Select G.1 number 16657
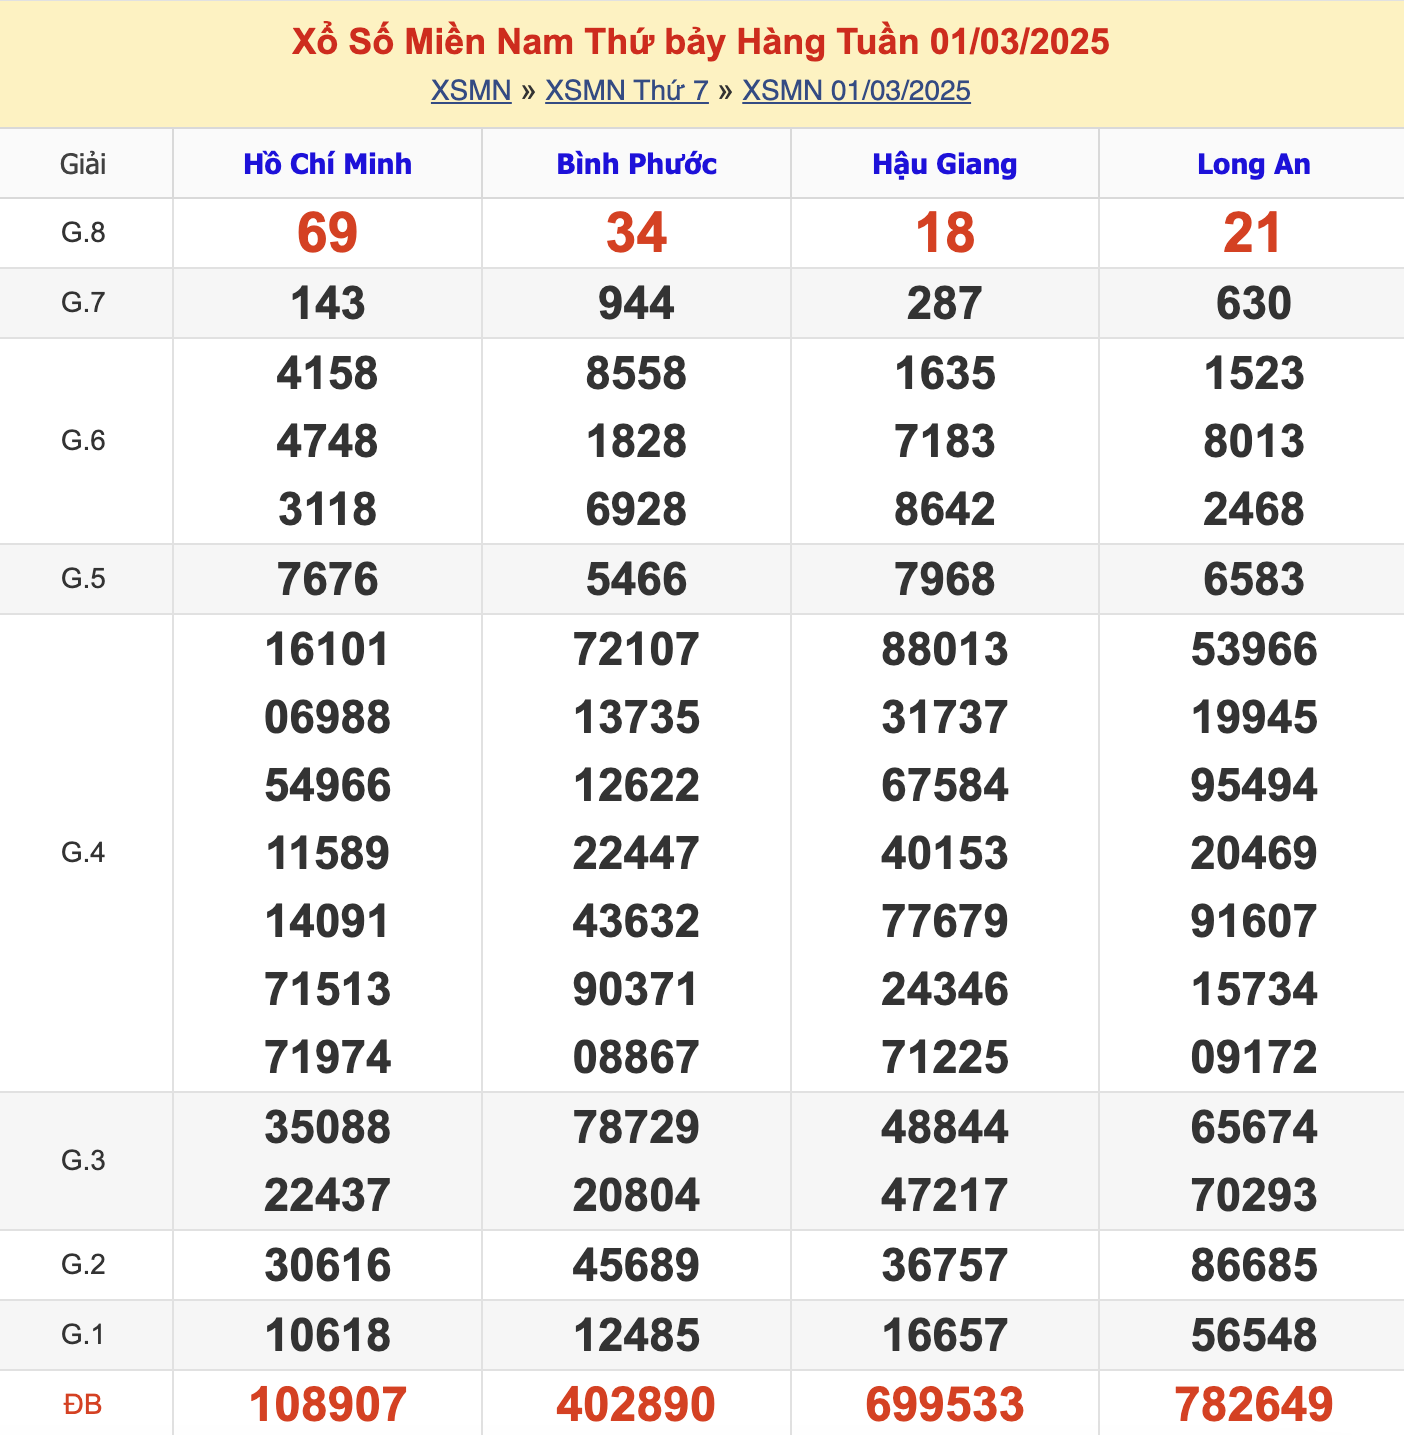Image resolution: width=1404 pixels, height=1435 pixels. 945,1336
